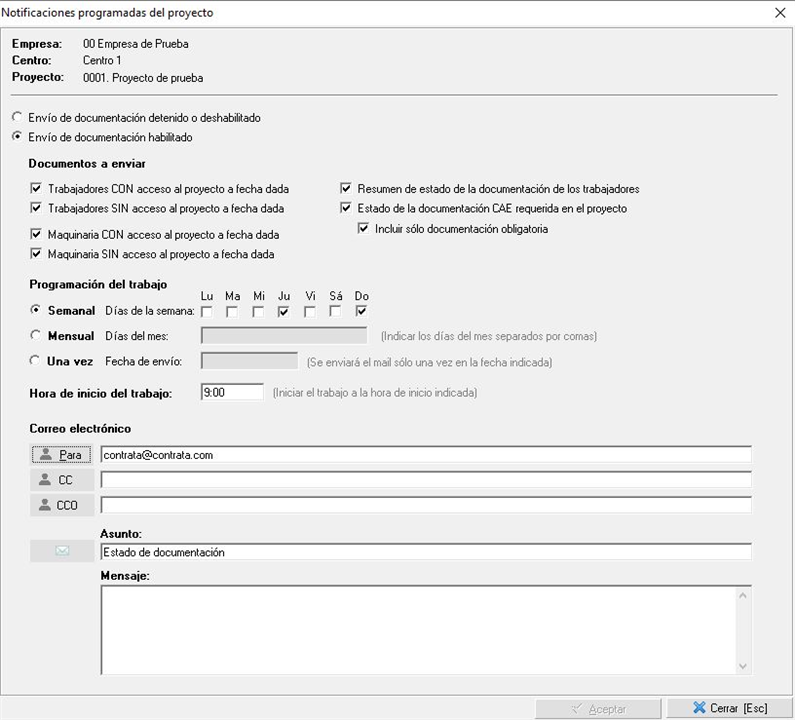Close the dialog with the X icon
The image size is (795, 720).
(x=780, y=13)
